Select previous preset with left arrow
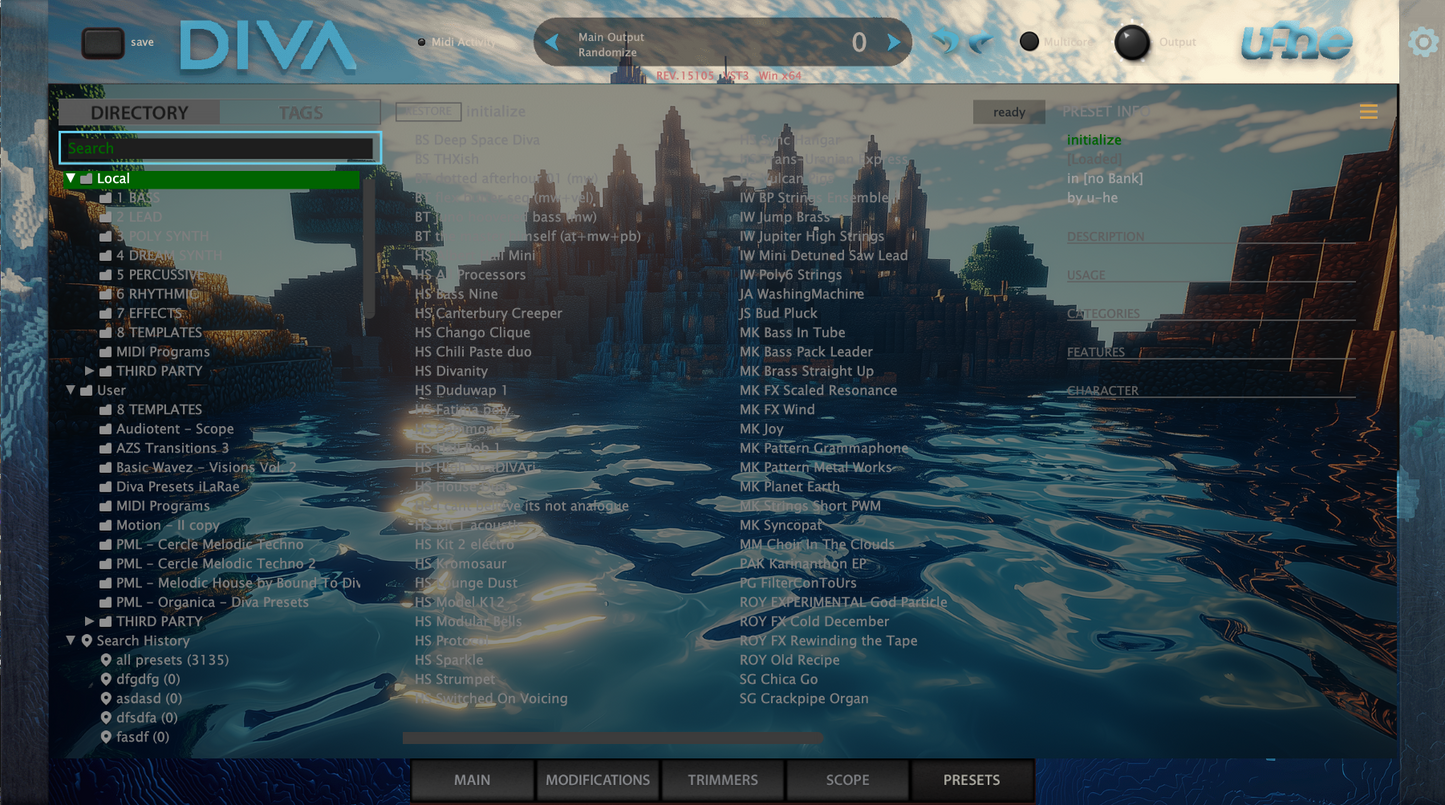 point(551,42)
